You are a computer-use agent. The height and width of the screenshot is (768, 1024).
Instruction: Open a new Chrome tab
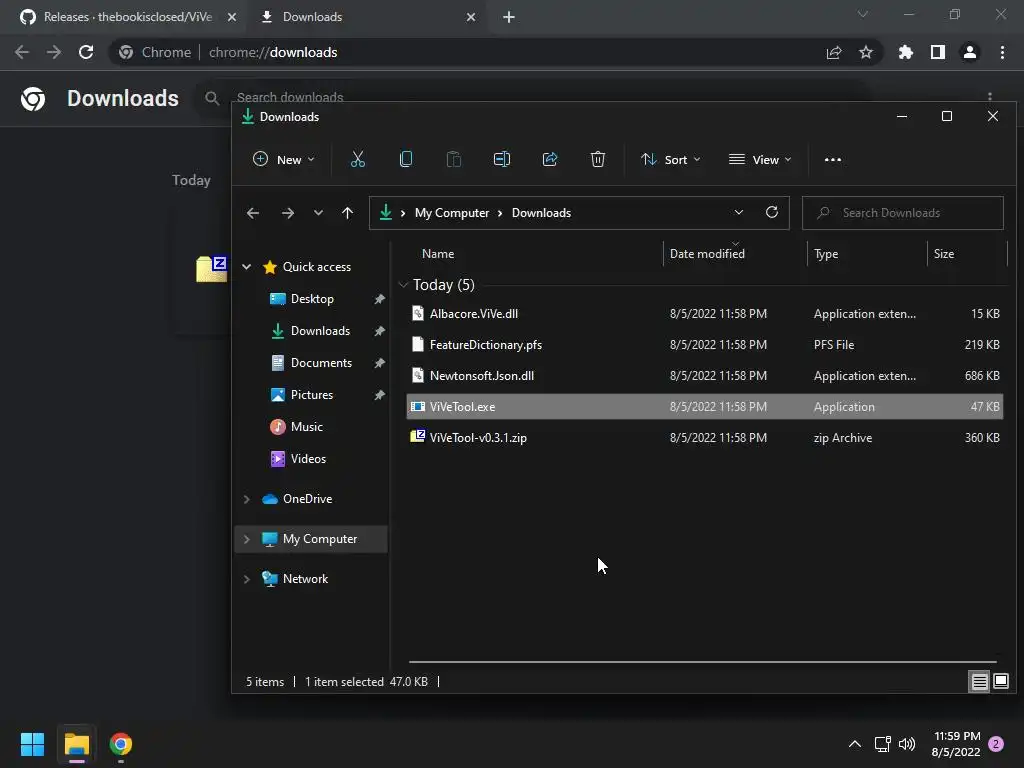[x=509, y=17]
